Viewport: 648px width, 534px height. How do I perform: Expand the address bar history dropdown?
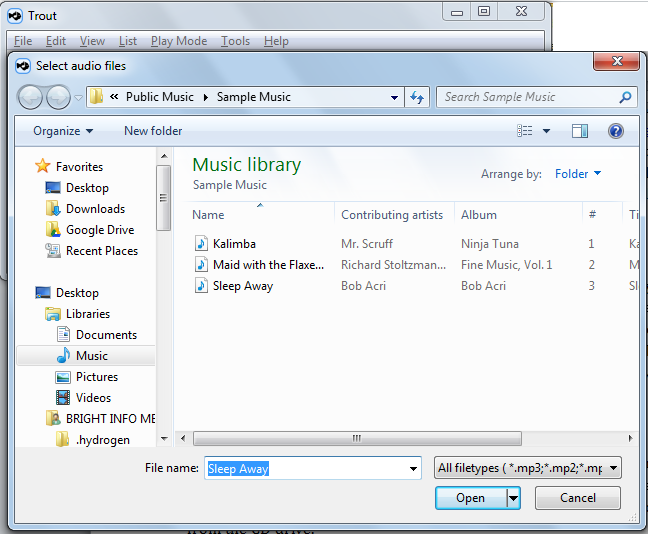(x=394, y=98)
